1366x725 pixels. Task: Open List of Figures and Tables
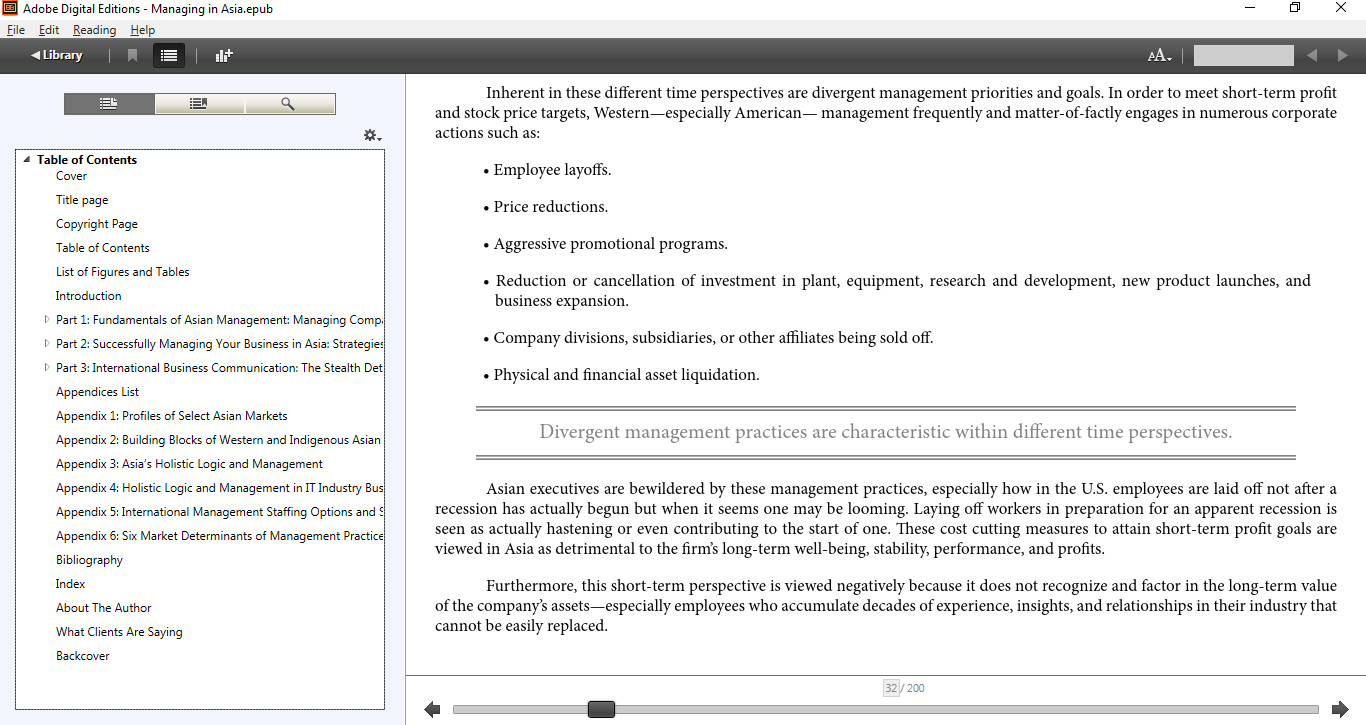[x=123, y=272]
